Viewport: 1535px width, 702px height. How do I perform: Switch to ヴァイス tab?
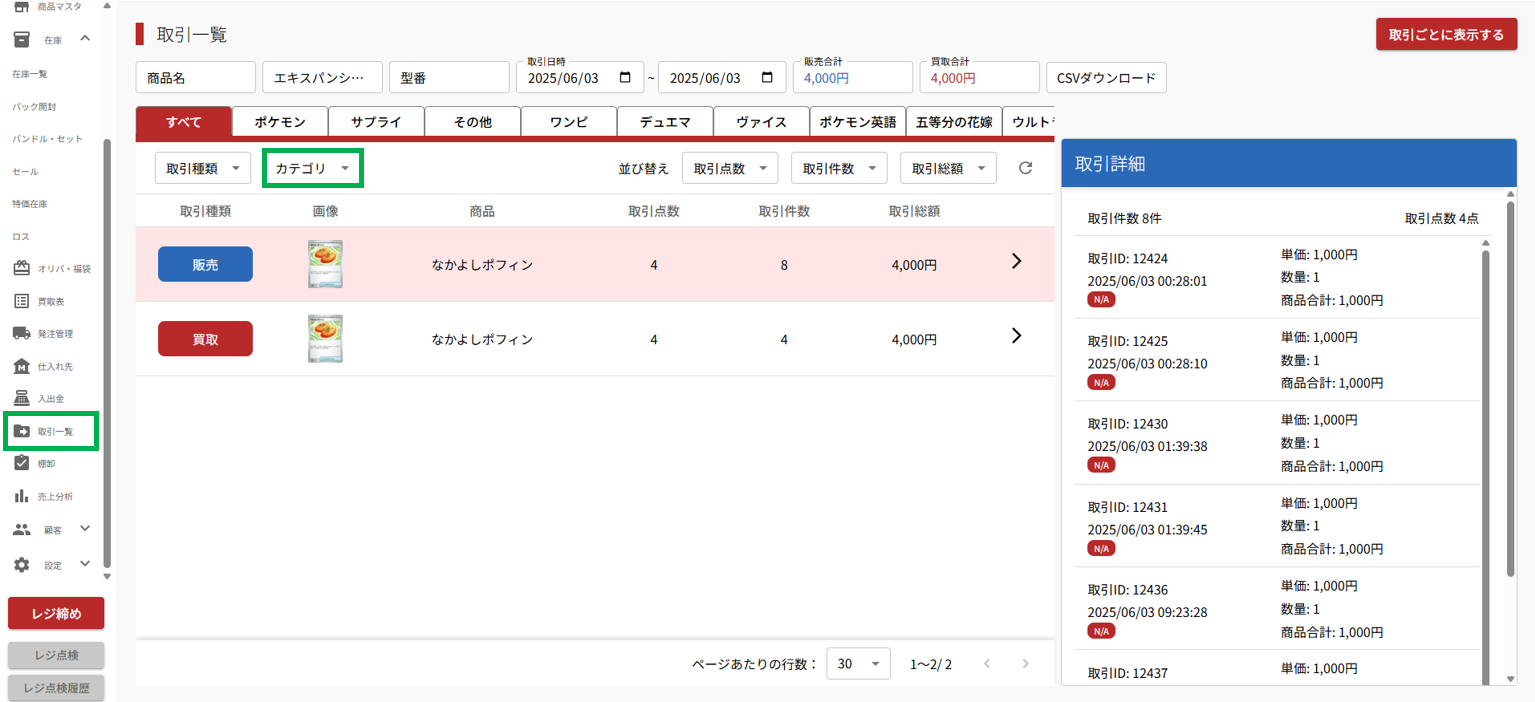[x=761, y=122]
